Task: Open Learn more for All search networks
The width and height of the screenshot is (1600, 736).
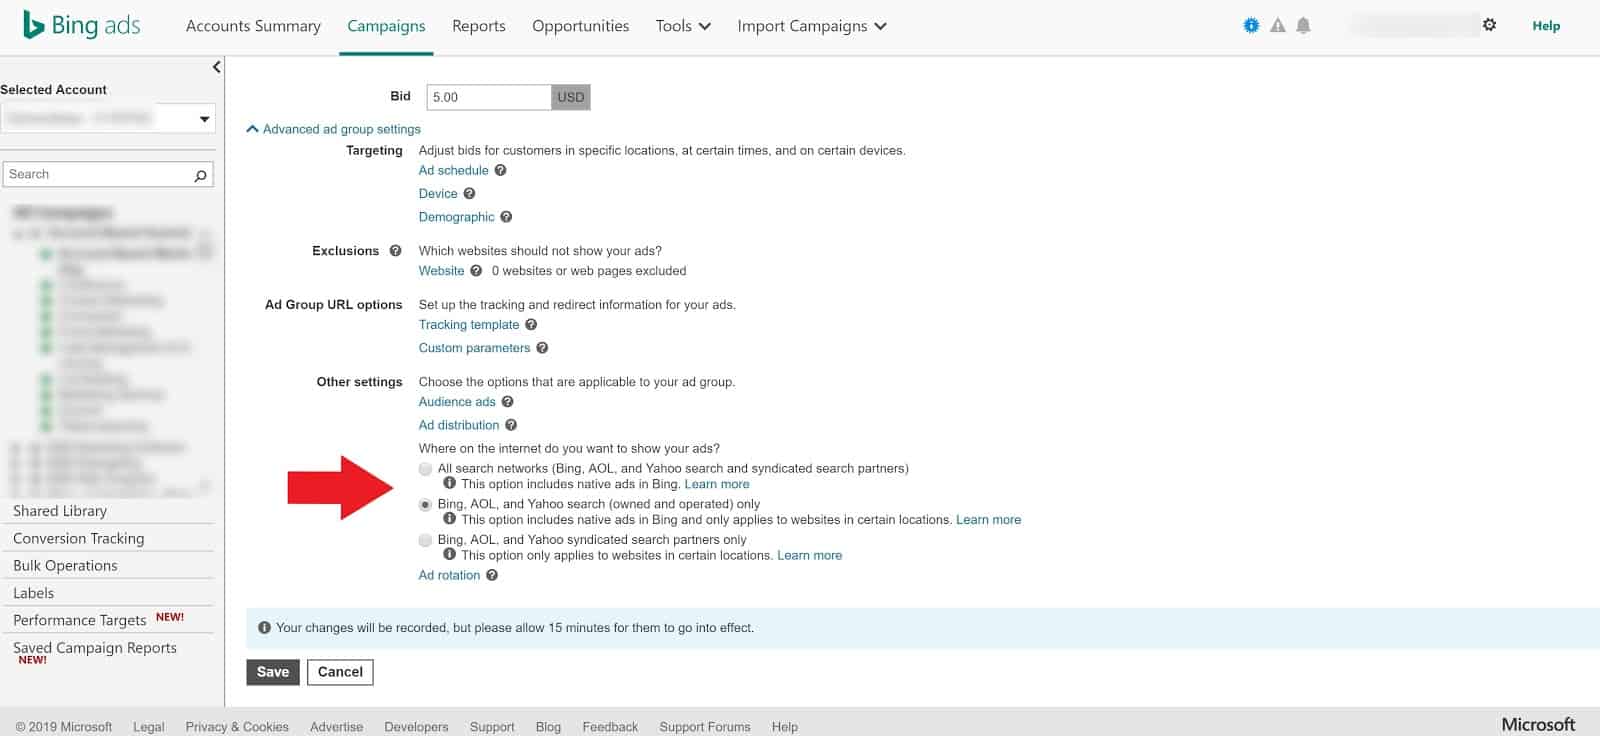Action: click(x=717, y=484)
